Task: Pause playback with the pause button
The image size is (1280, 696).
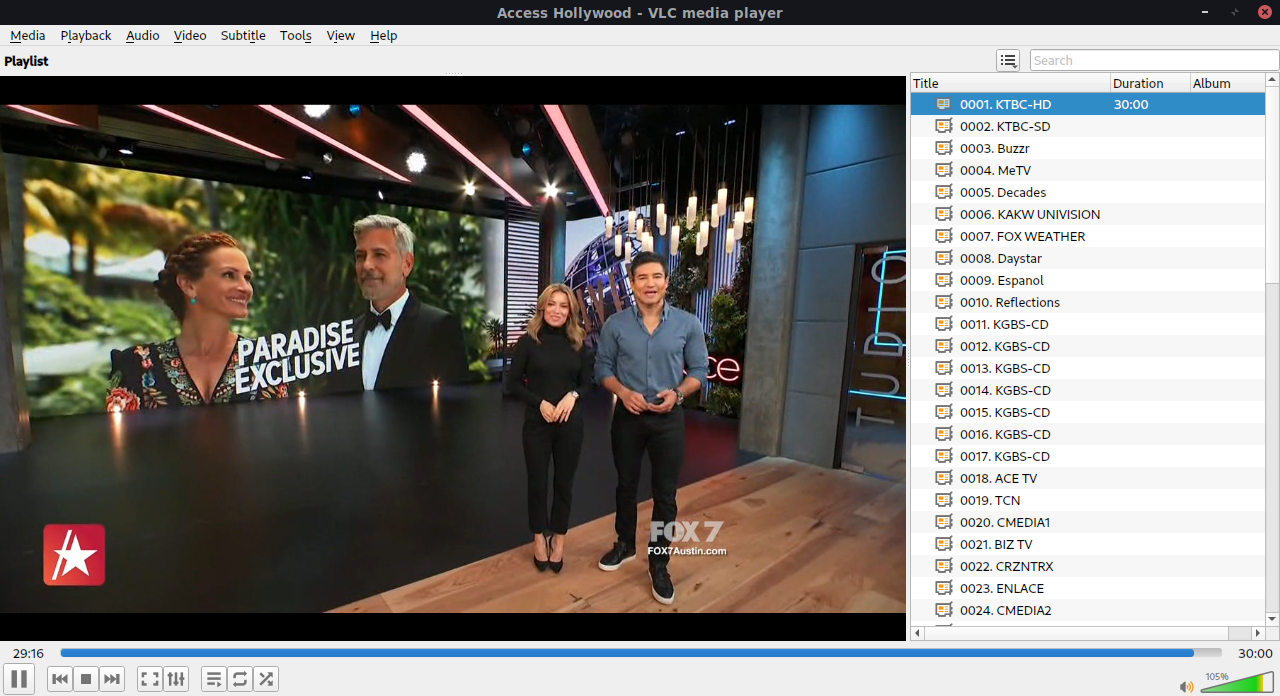Action: (x=19, y=679)
